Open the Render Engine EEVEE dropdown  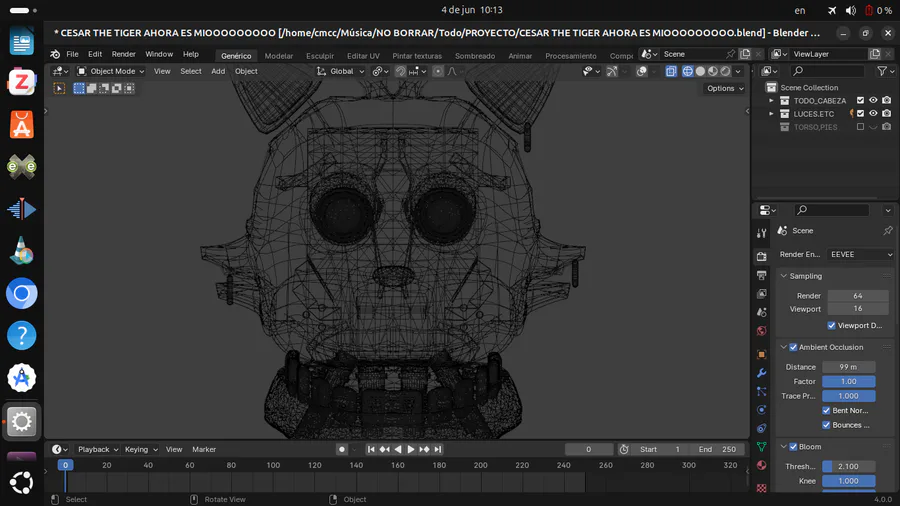[x=860, y=255]
